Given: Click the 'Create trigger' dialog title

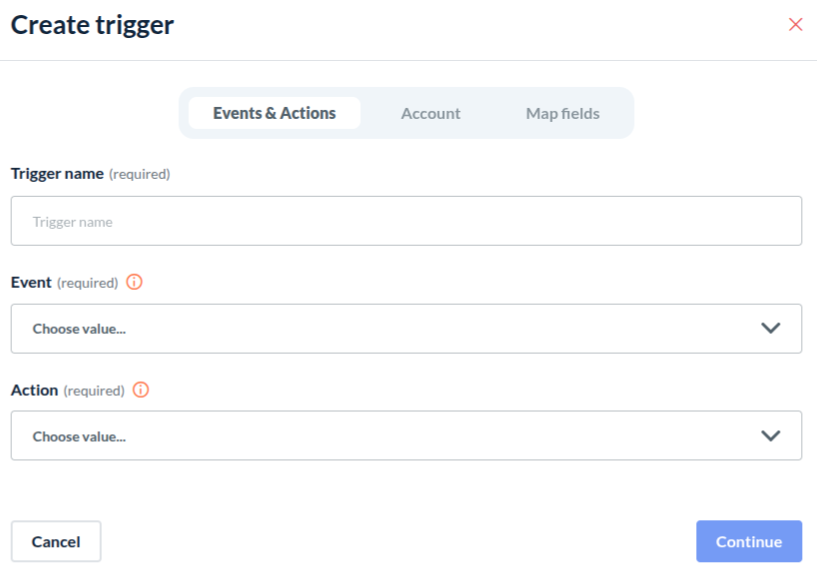Looking at the screenshot, I should 92,26.
